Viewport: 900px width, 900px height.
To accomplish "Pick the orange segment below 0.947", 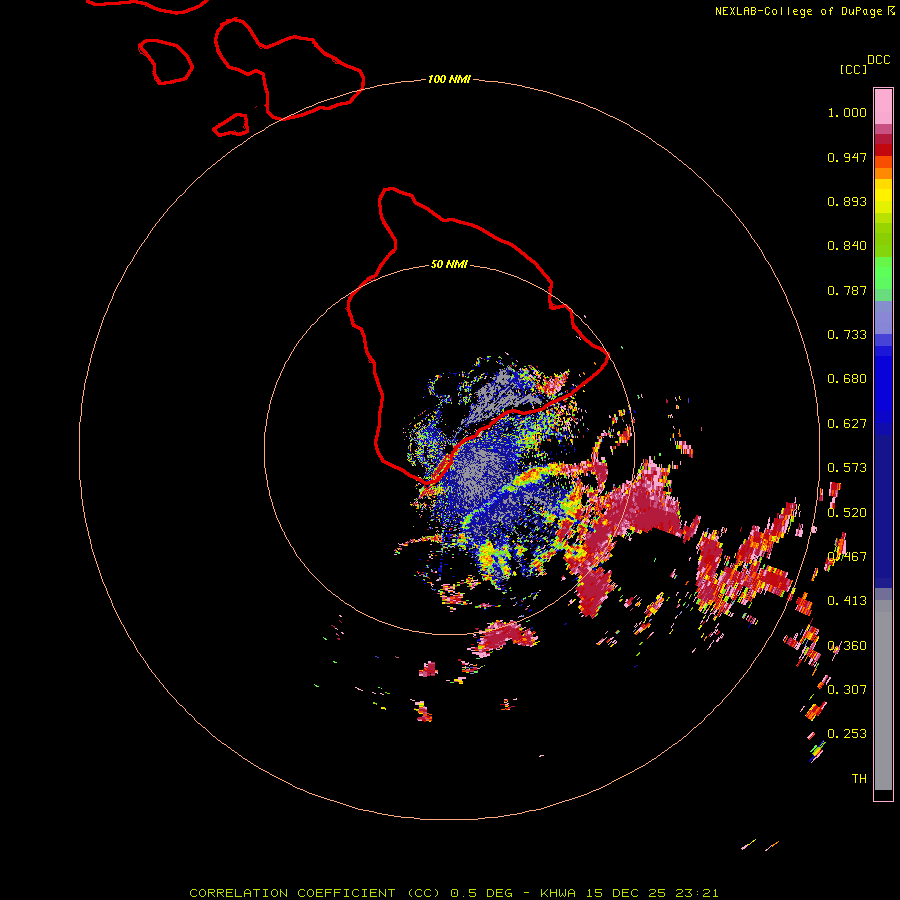I will coord(883,173).
